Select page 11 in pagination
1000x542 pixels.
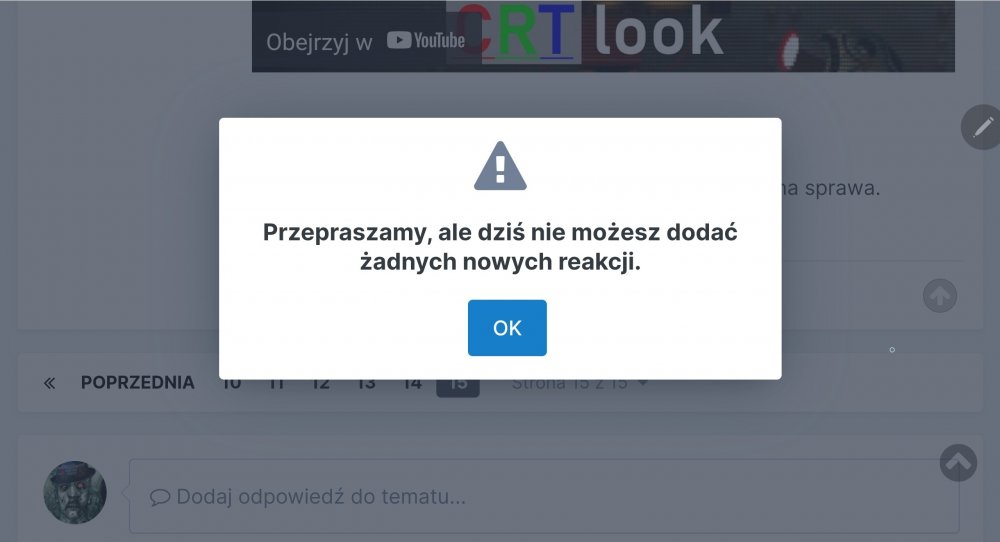[x=276, y=386]
